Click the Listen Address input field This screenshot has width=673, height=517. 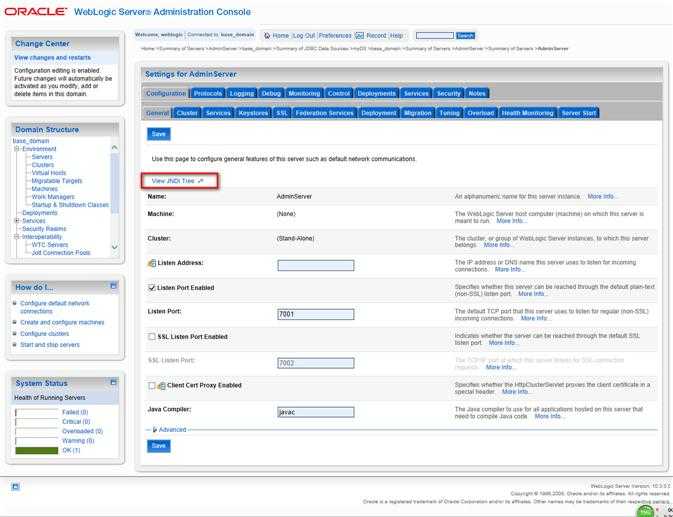316,266
